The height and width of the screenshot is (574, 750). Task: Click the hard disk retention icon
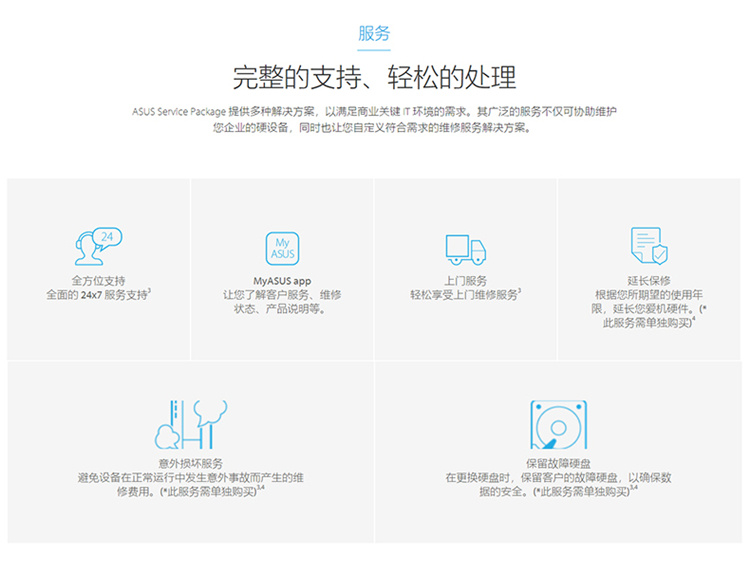[x=558, y=424]
